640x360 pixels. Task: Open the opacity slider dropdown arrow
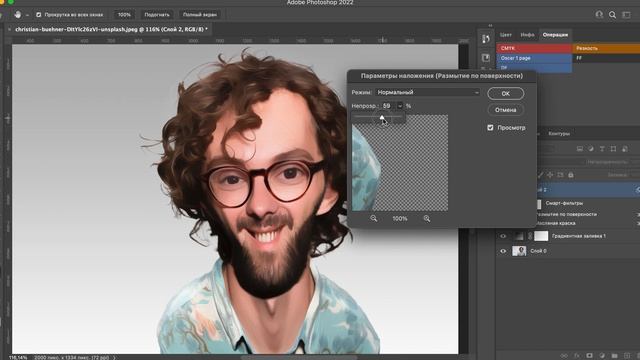(x=400, y=106)
